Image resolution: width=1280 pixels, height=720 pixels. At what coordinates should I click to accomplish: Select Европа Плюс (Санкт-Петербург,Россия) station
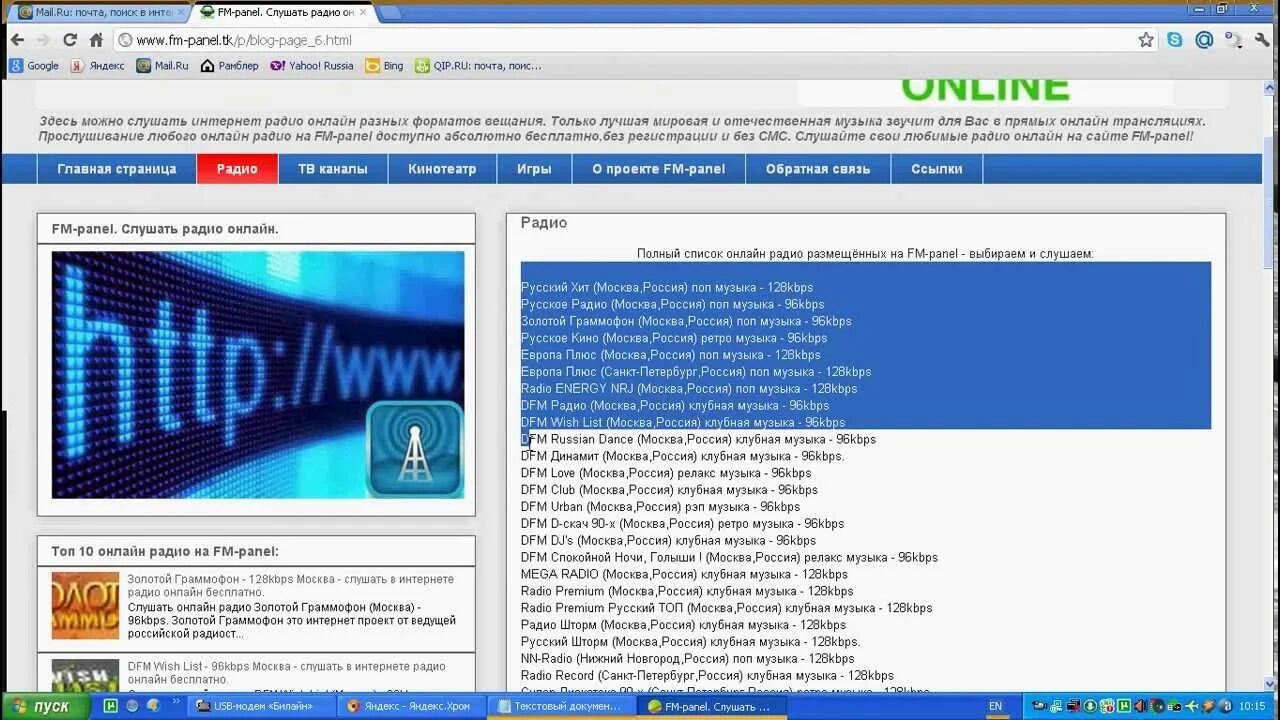click(x=696, y=371)
